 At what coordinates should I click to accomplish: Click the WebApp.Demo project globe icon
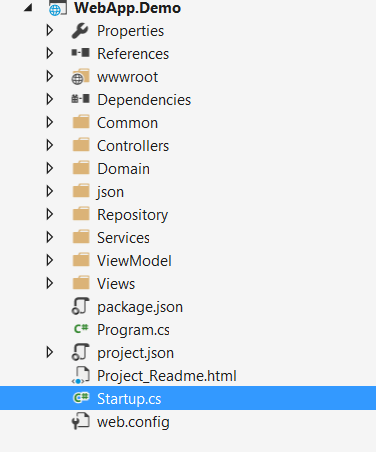coord(57,8)
